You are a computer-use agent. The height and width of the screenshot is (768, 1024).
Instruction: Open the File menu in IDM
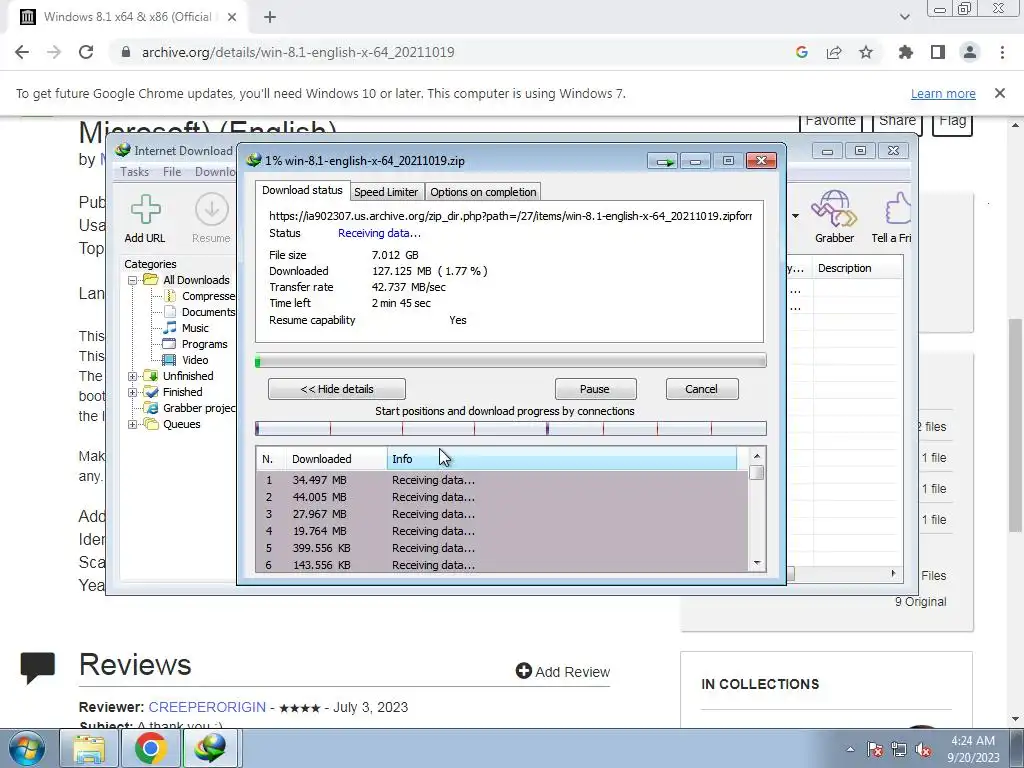[172, 172]
